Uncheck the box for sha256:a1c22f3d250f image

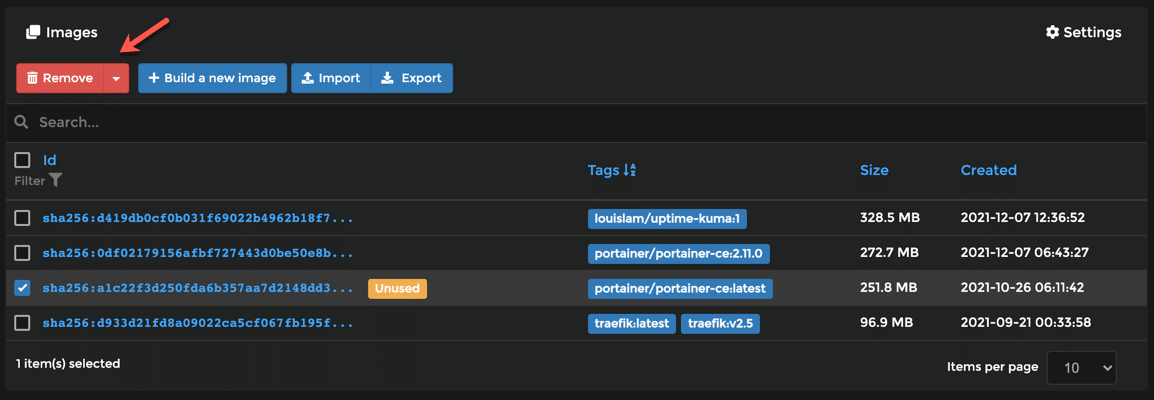click(x=22, y=288)
